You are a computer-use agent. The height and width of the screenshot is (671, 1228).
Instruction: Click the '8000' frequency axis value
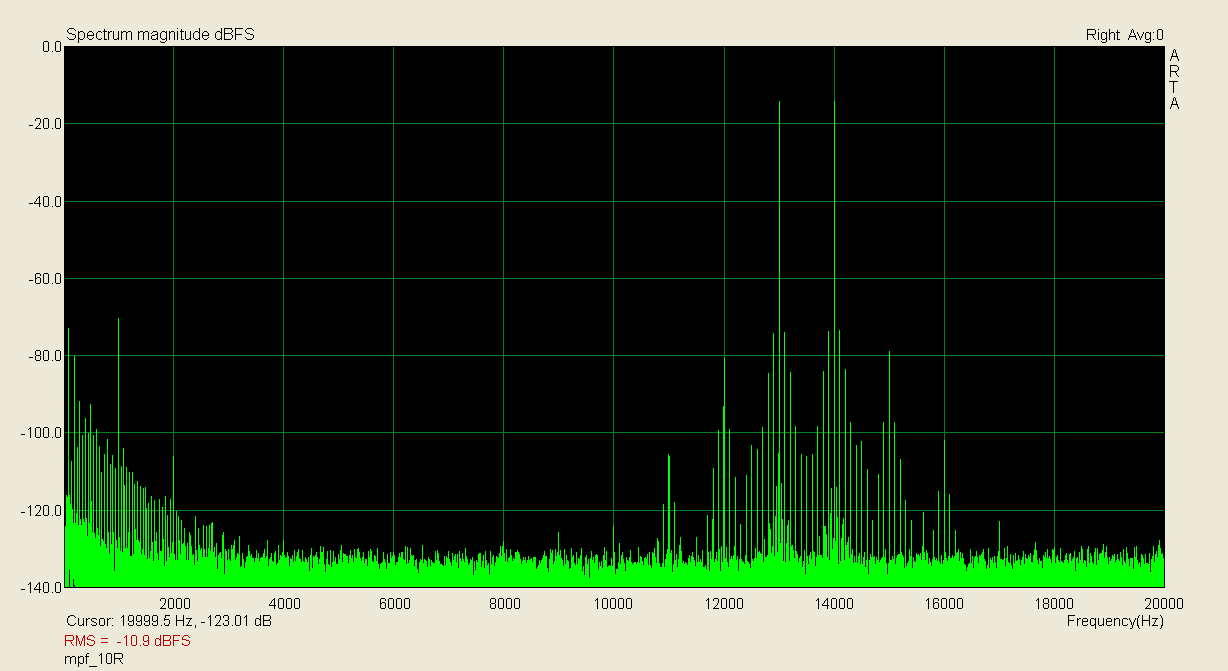click(x=504, y=603)
